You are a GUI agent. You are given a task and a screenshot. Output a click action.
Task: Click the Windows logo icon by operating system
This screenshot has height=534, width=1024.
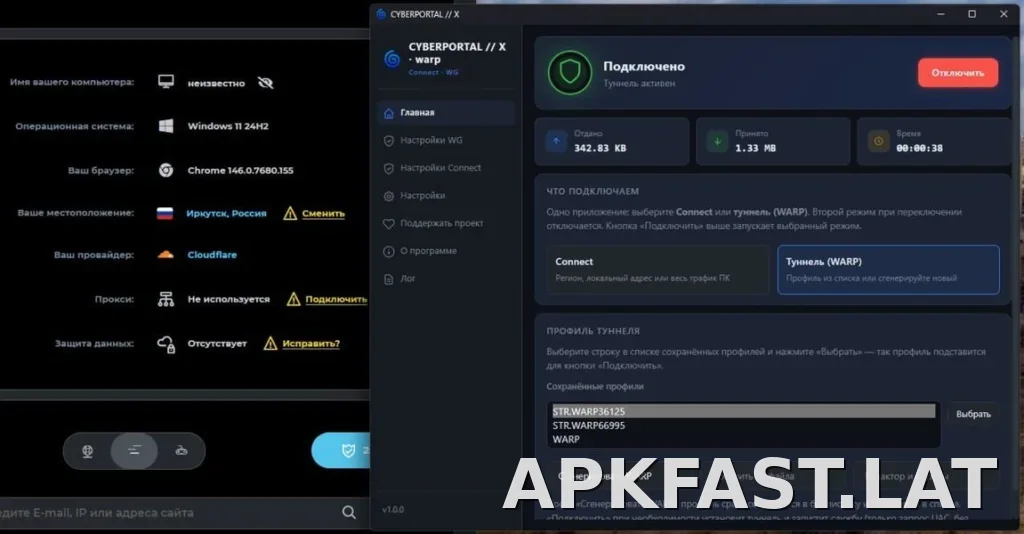coord(166,126)
